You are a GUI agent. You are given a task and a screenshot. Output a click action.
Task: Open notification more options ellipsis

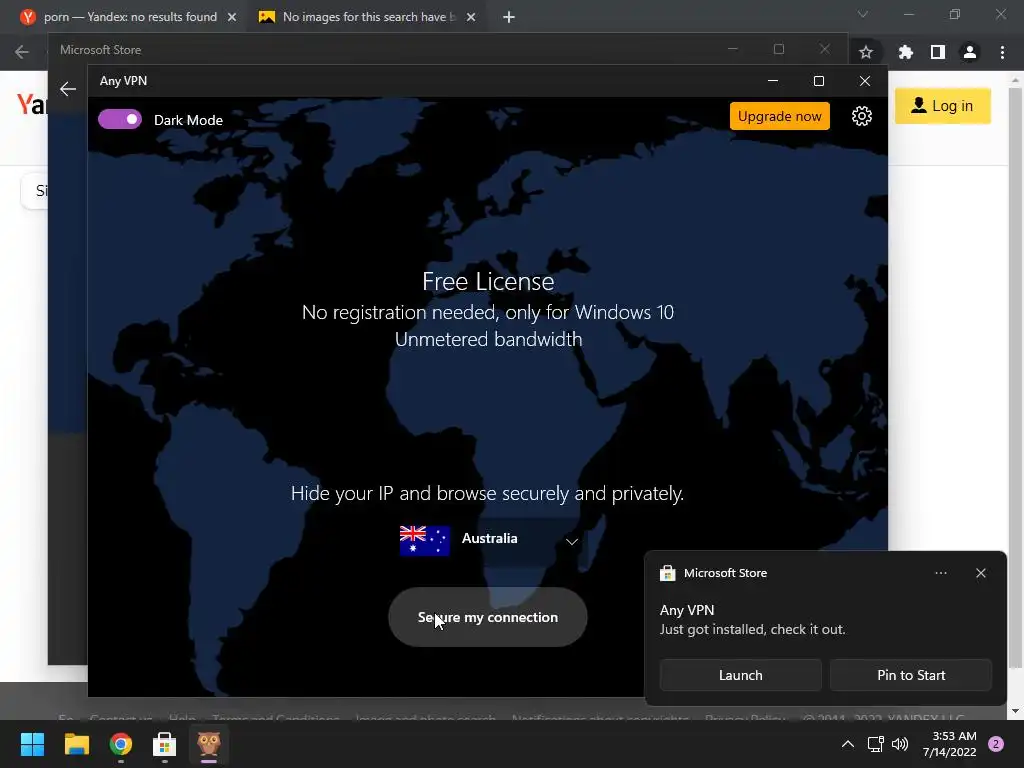tap(940, 573)
